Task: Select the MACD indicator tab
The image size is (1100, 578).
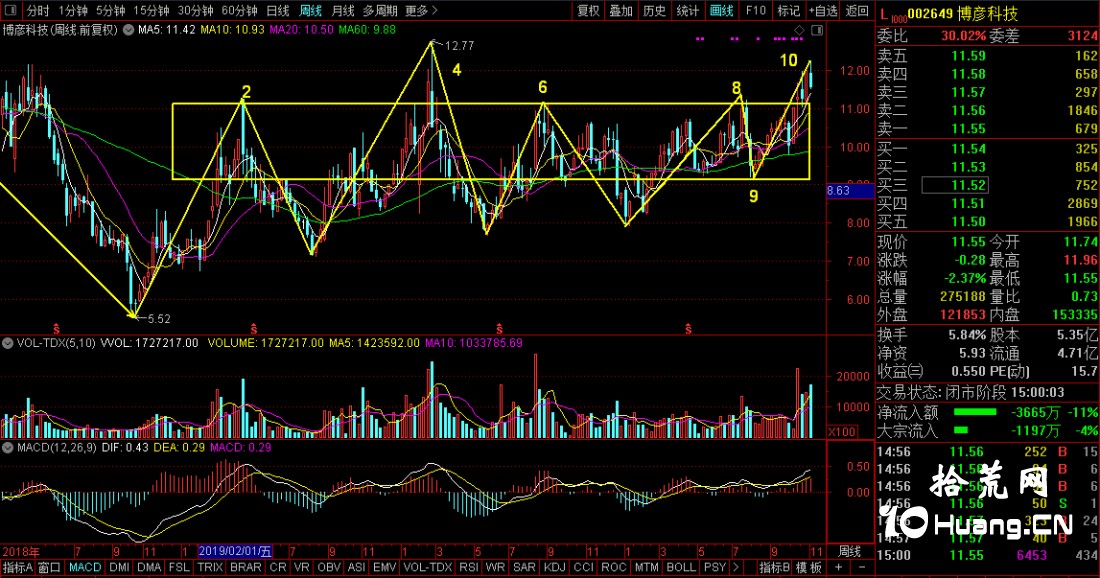Action: click(x=85, y=567)
